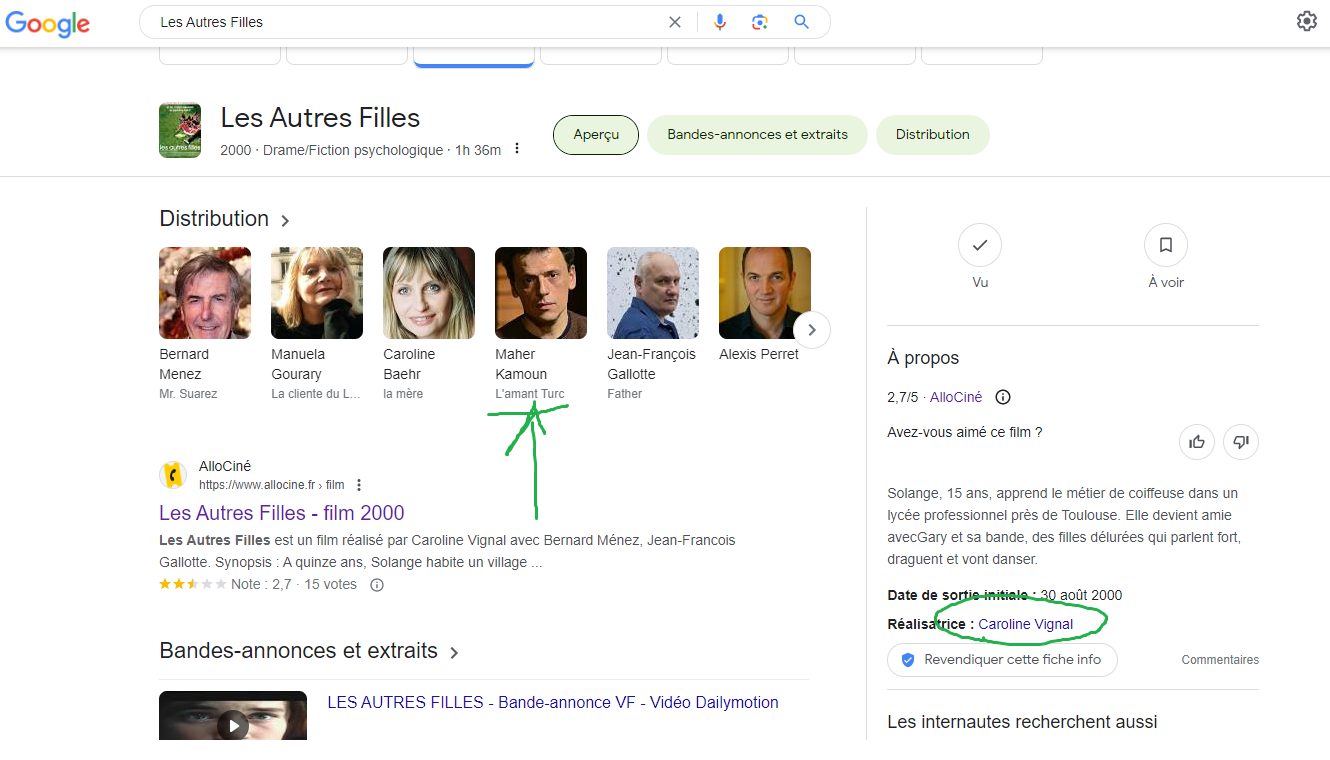Give the film a thumbs up
Screen dimensions: 1330x760
1197,441
